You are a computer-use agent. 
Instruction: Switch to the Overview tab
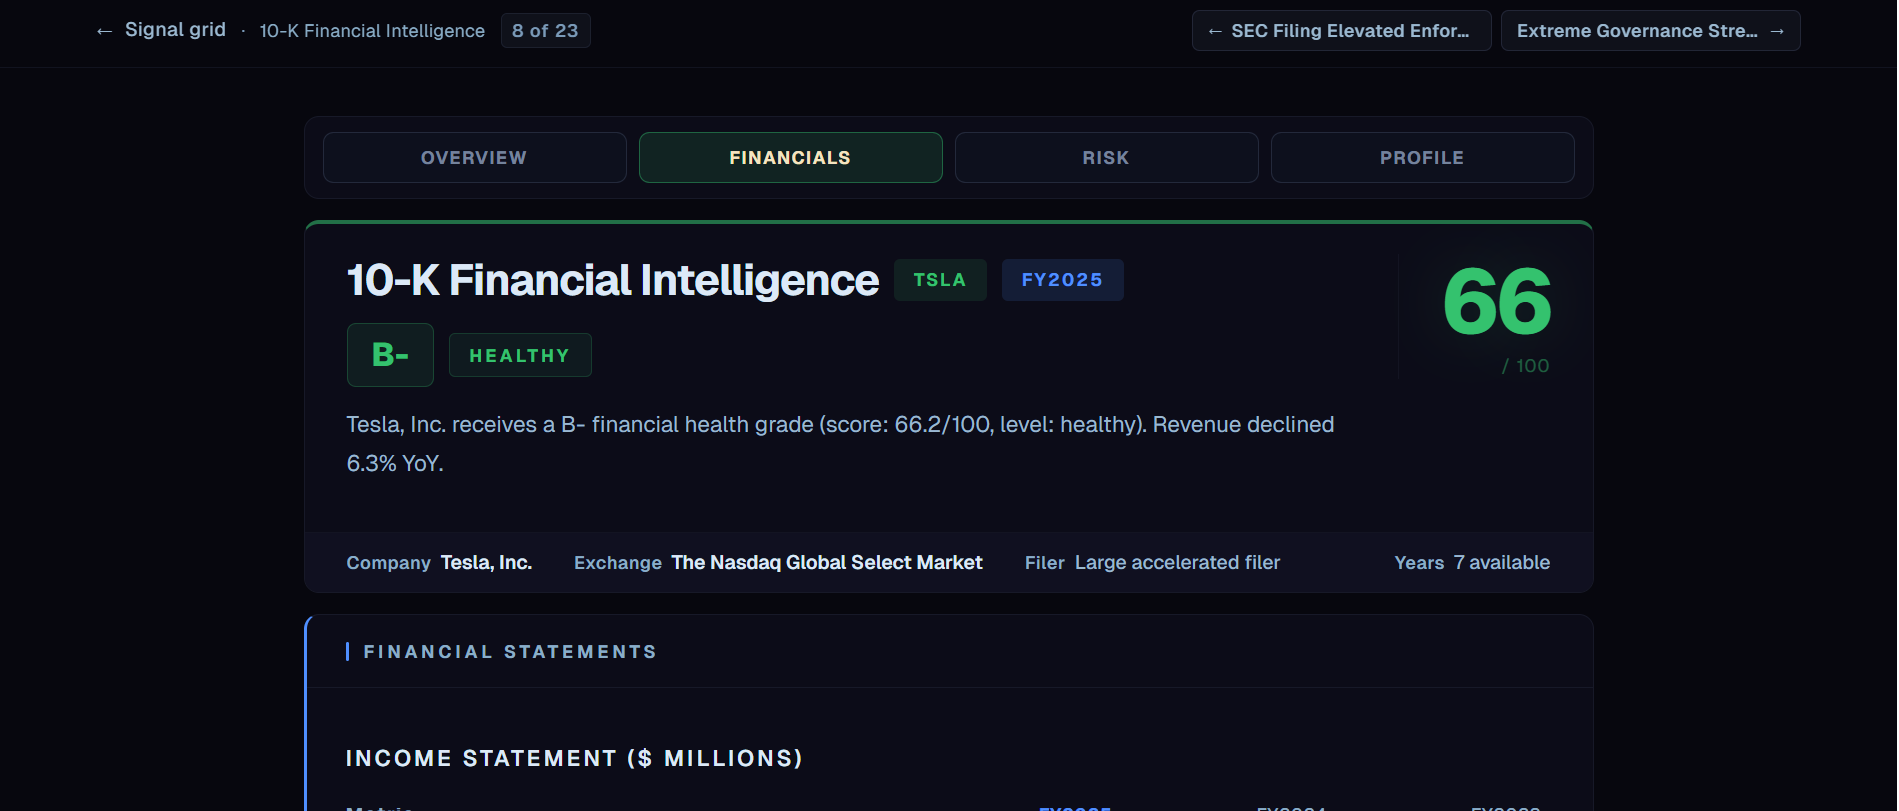(x=474, y=158)
